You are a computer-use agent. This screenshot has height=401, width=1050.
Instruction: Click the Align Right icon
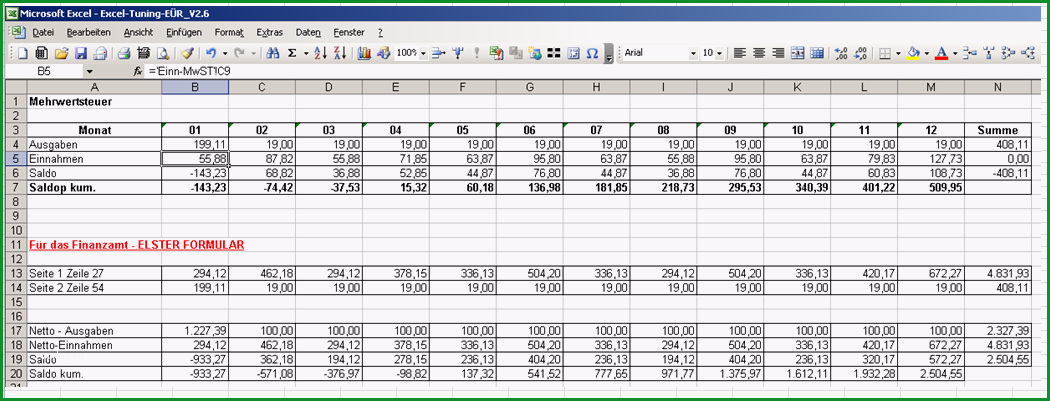point(778,53)
